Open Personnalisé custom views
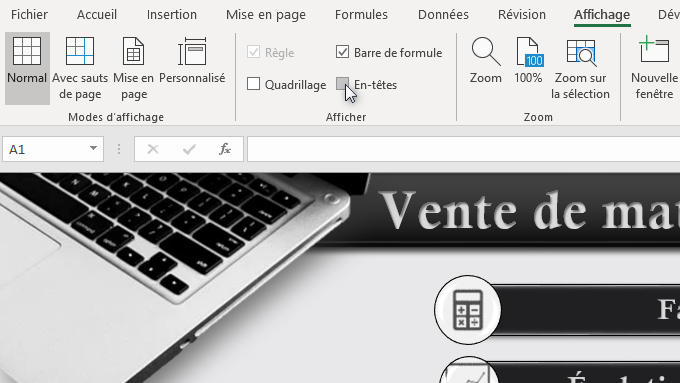Viewport: 680px width, 383px height. (x=192, y=61)
